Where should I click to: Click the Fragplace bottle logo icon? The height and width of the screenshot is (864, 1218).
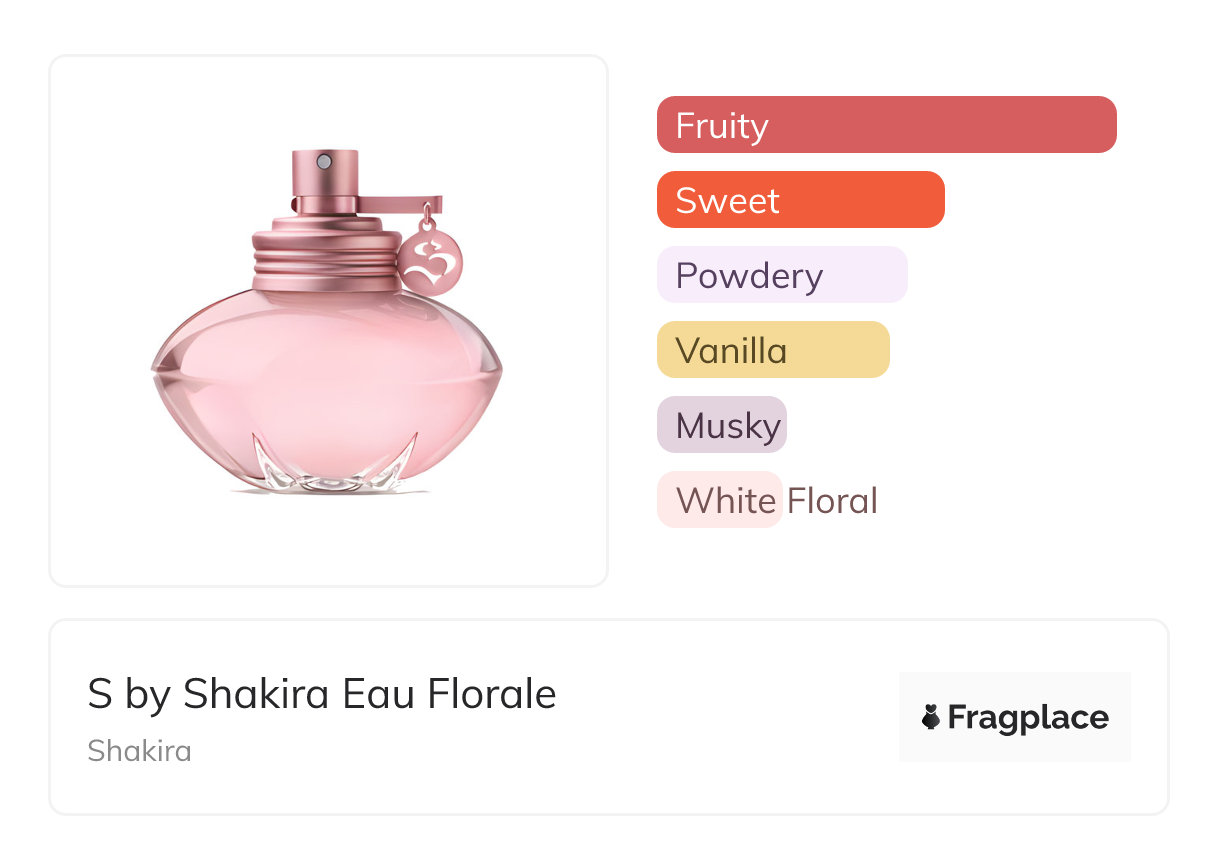click(x=931, y=717)
